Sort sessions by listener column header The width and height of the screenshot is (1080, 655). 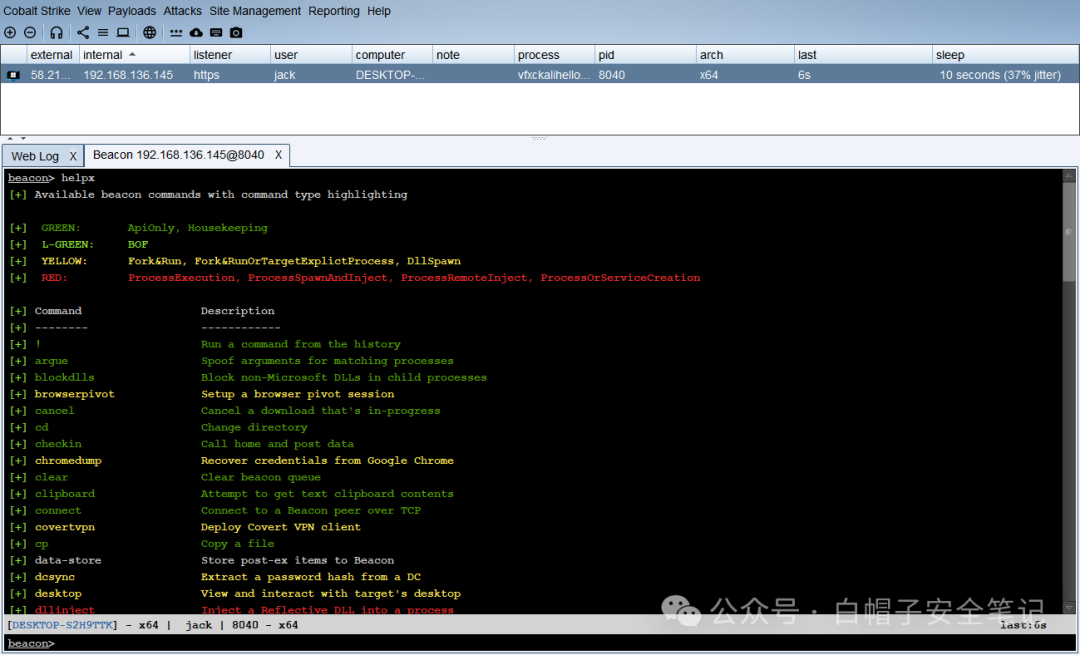click(x=230, y=55)
